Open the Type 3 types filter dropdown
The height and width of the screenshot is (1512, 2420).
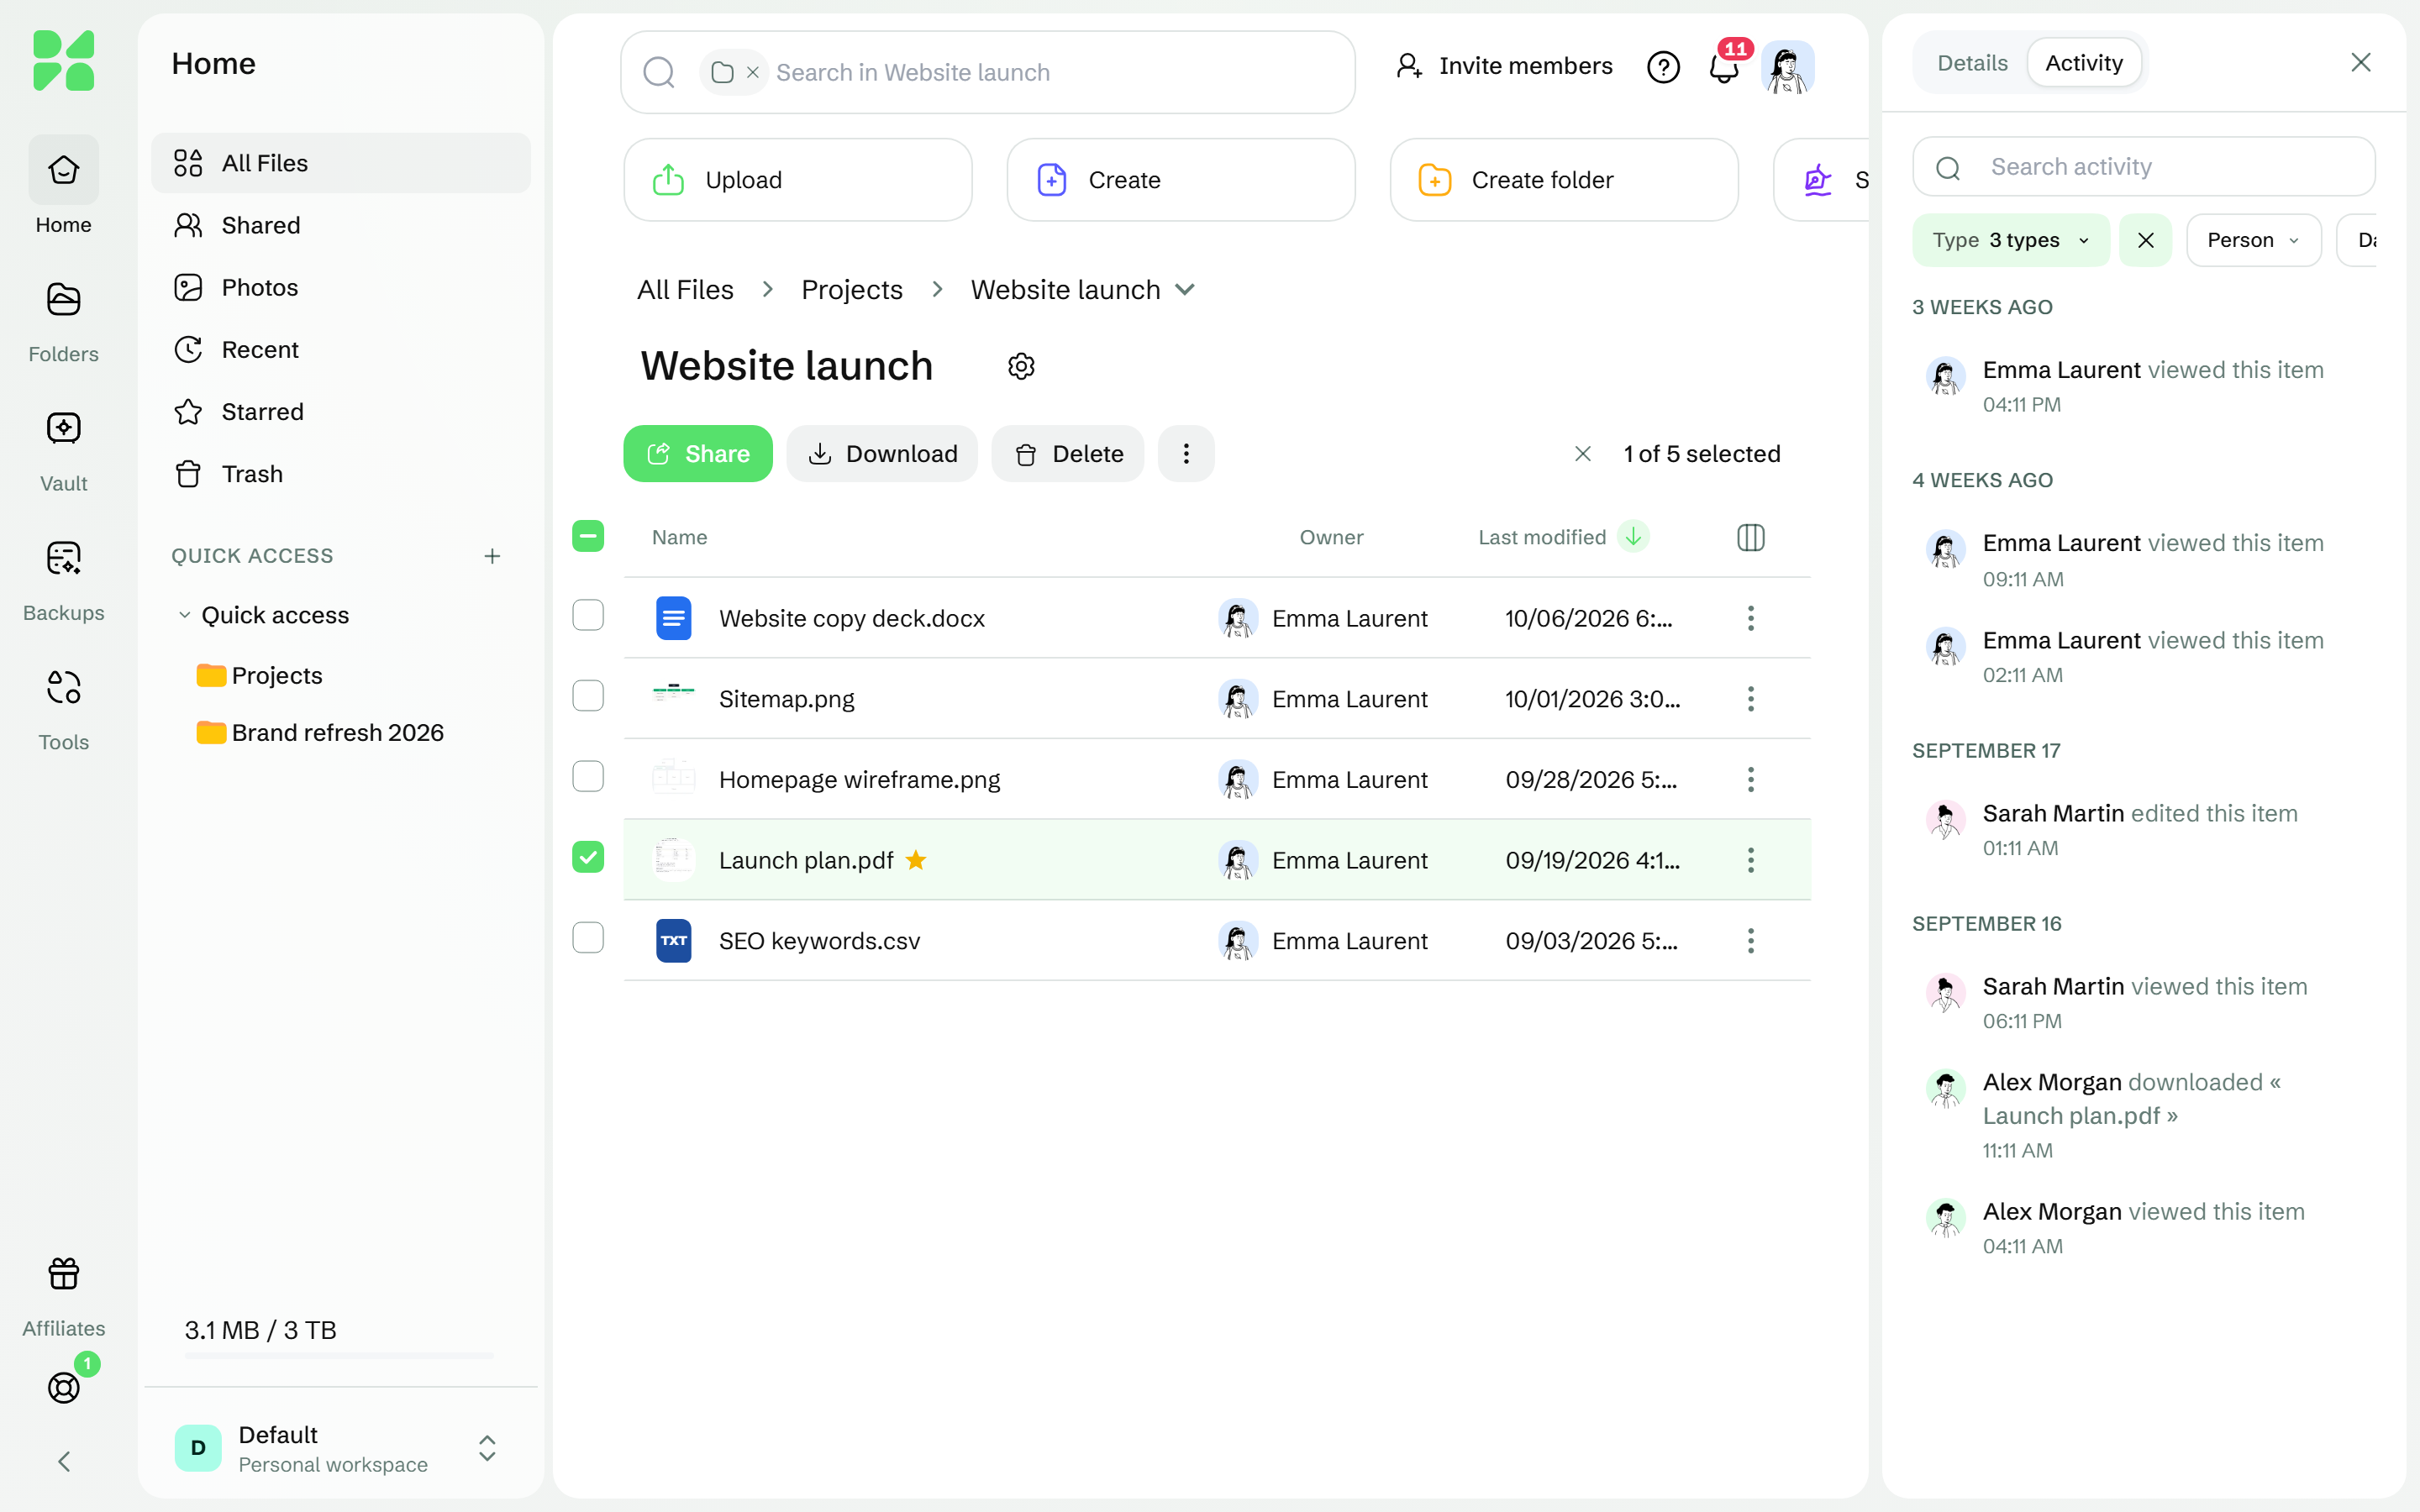pyautogui.click(x=2010, y=240)
